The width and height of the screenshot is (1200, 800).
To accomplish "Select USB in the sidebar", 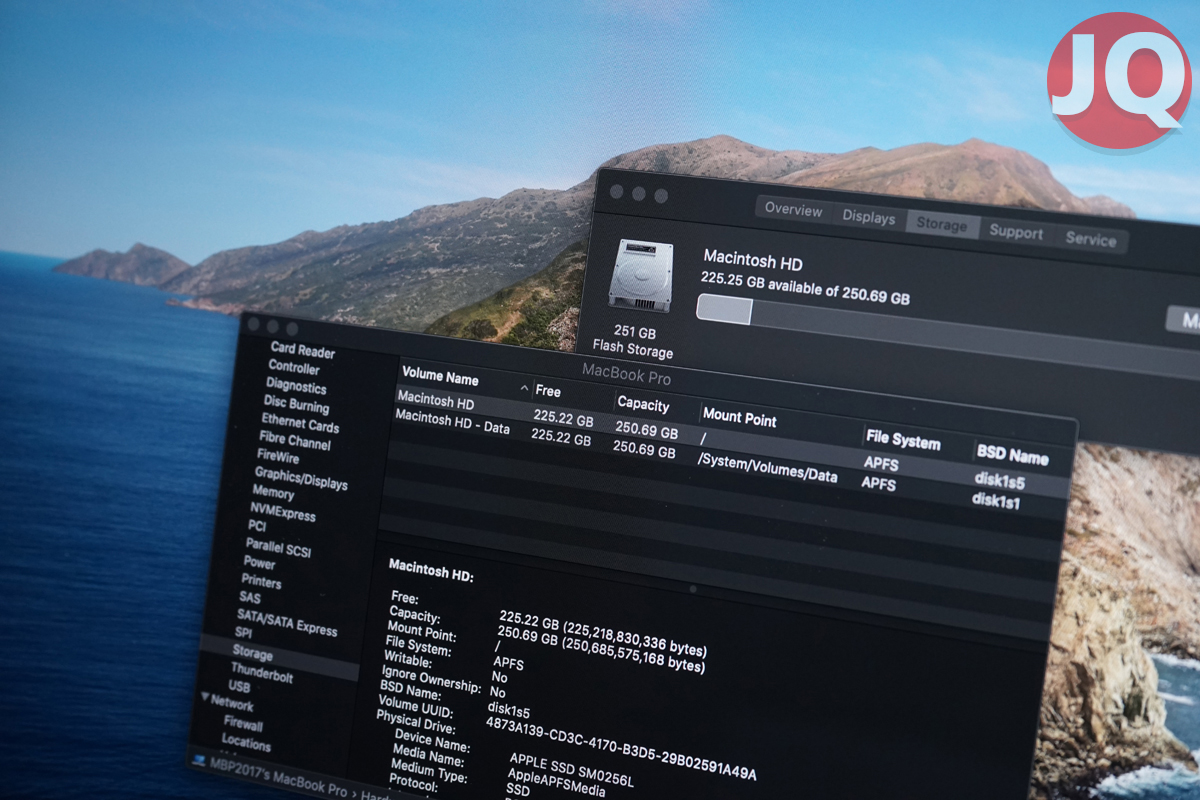I will [239, 687].
